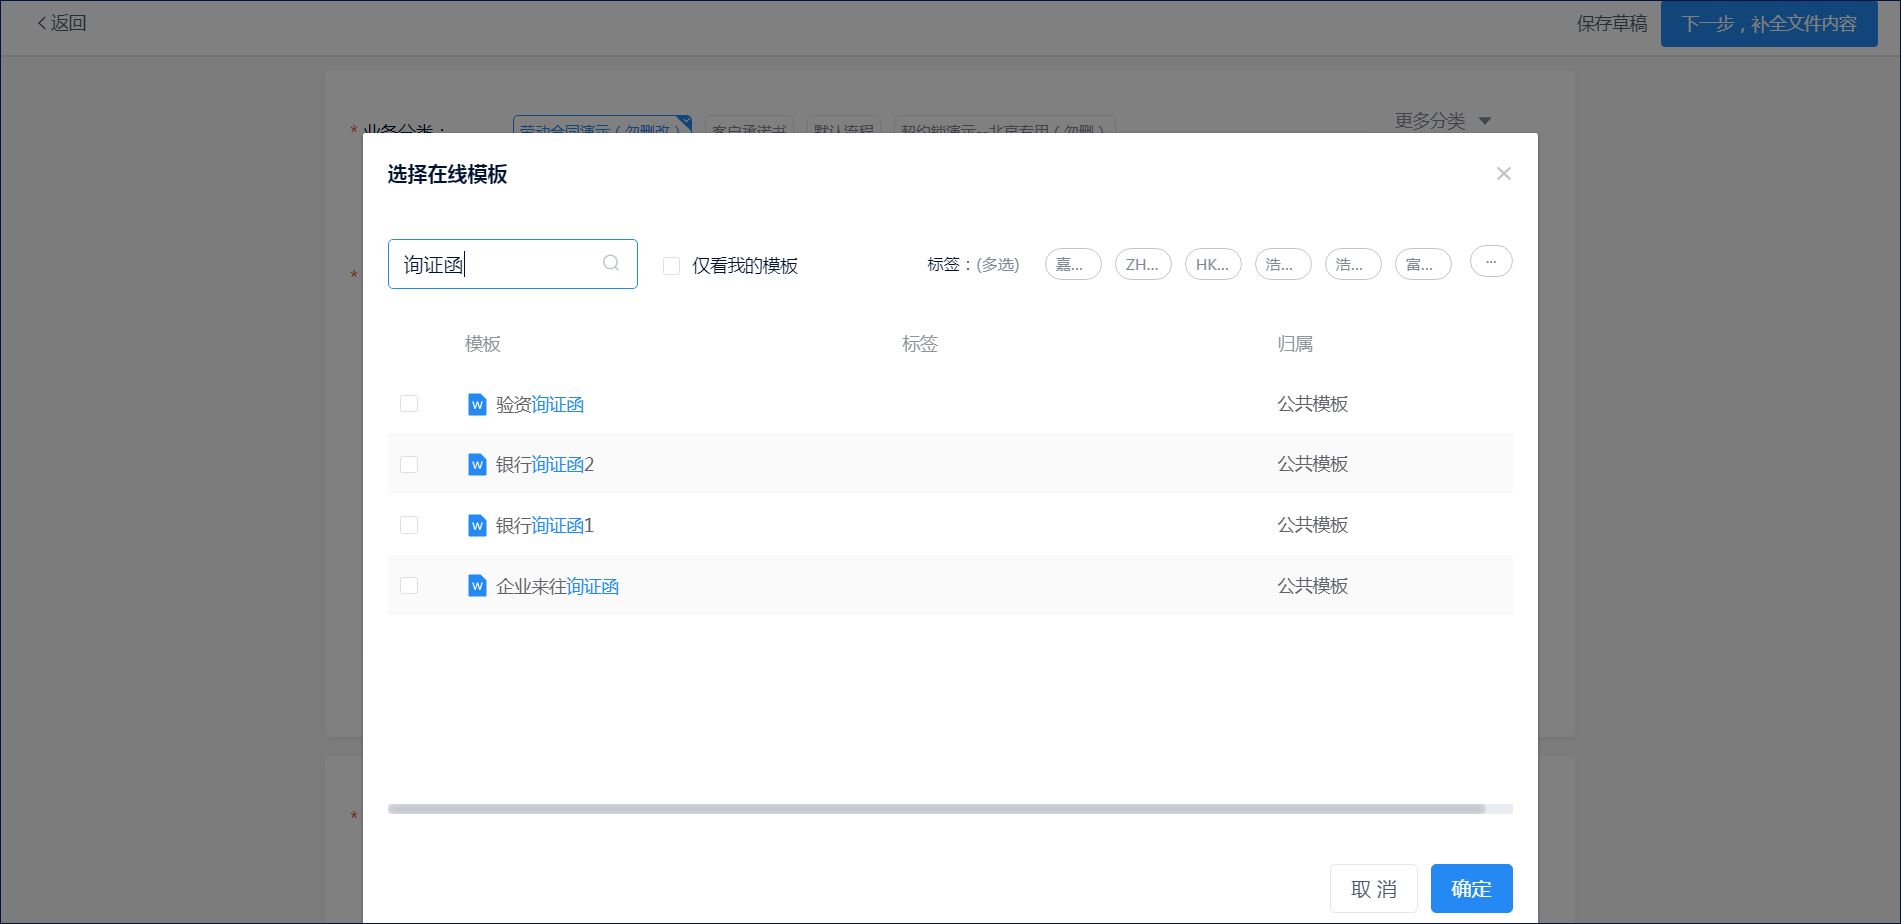Tick the checkbox beside 企业来往询证函

409,586
